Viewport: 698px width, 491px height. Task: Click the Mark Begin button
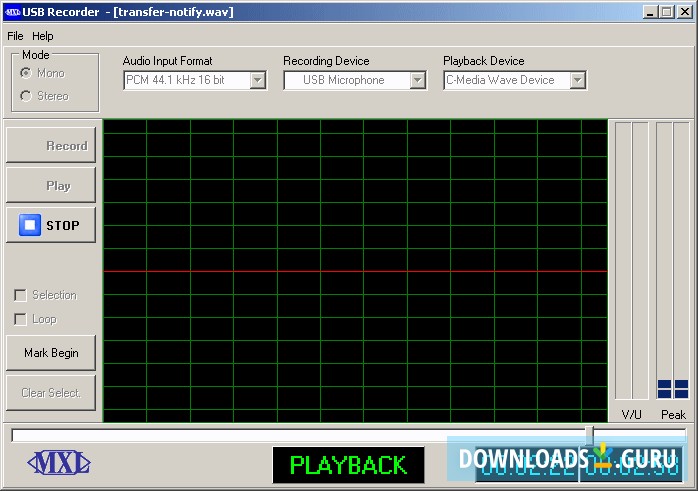[x=51, y=353]
